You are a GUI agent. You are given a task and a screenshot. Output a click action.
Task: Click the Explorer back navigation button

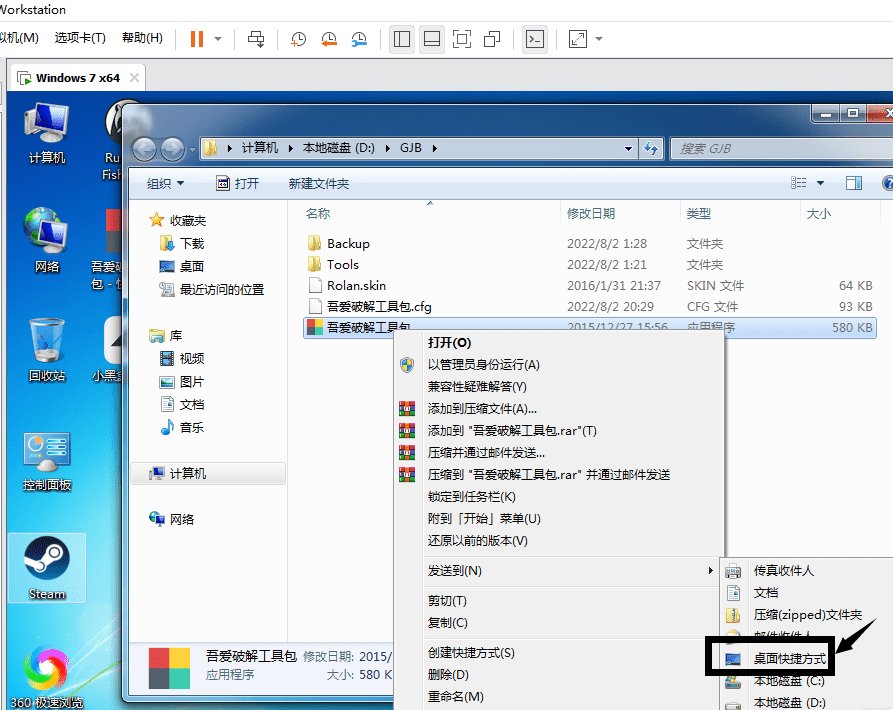pos(145,149)
